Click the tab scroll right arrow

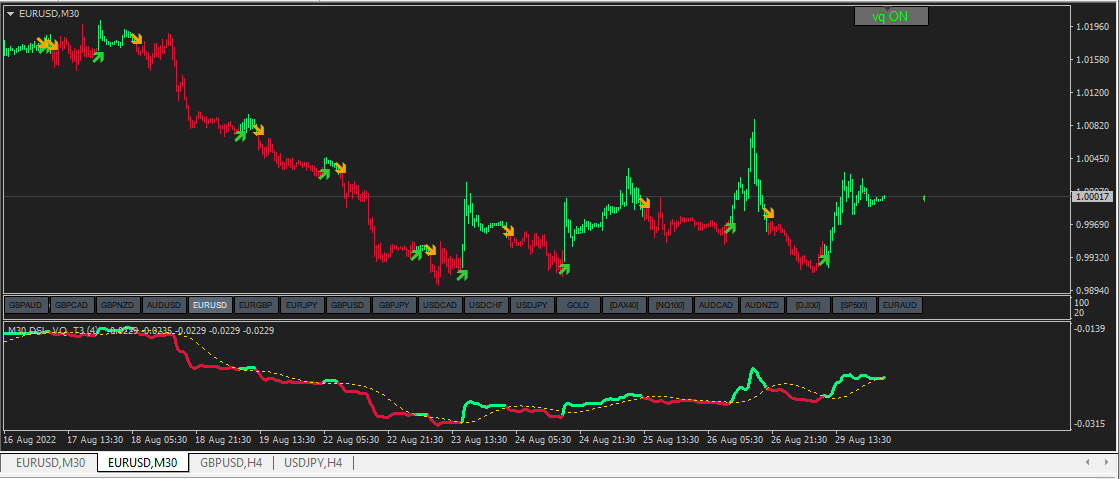tap(1106, 463)
